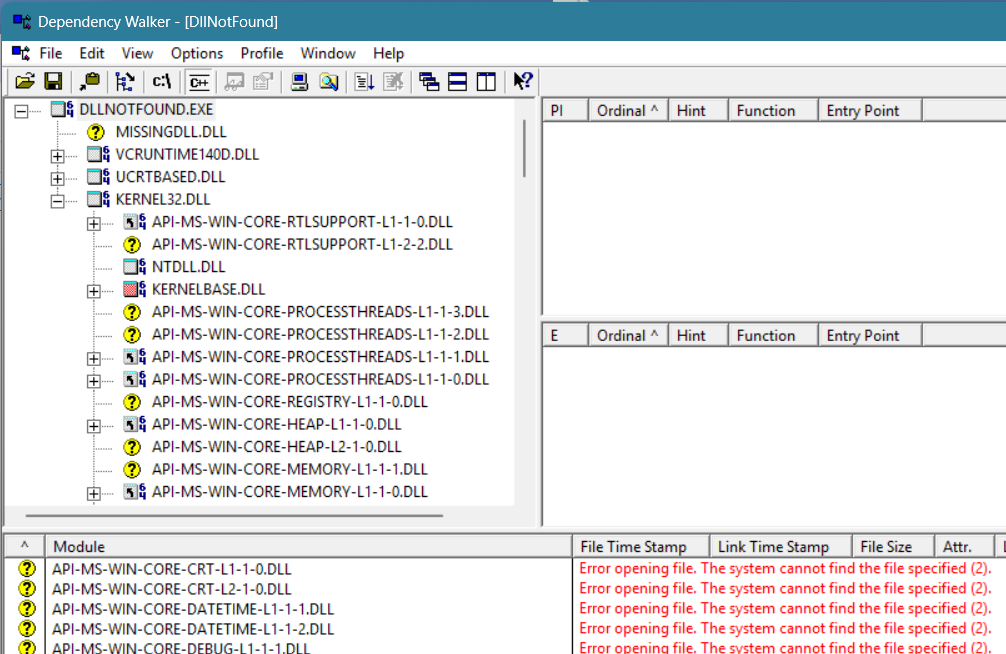
Task: Click the forwarded module icon of API-MS-WIN-CORE-HEAP-L1-1-0.DLL
Action: (134, 424)
